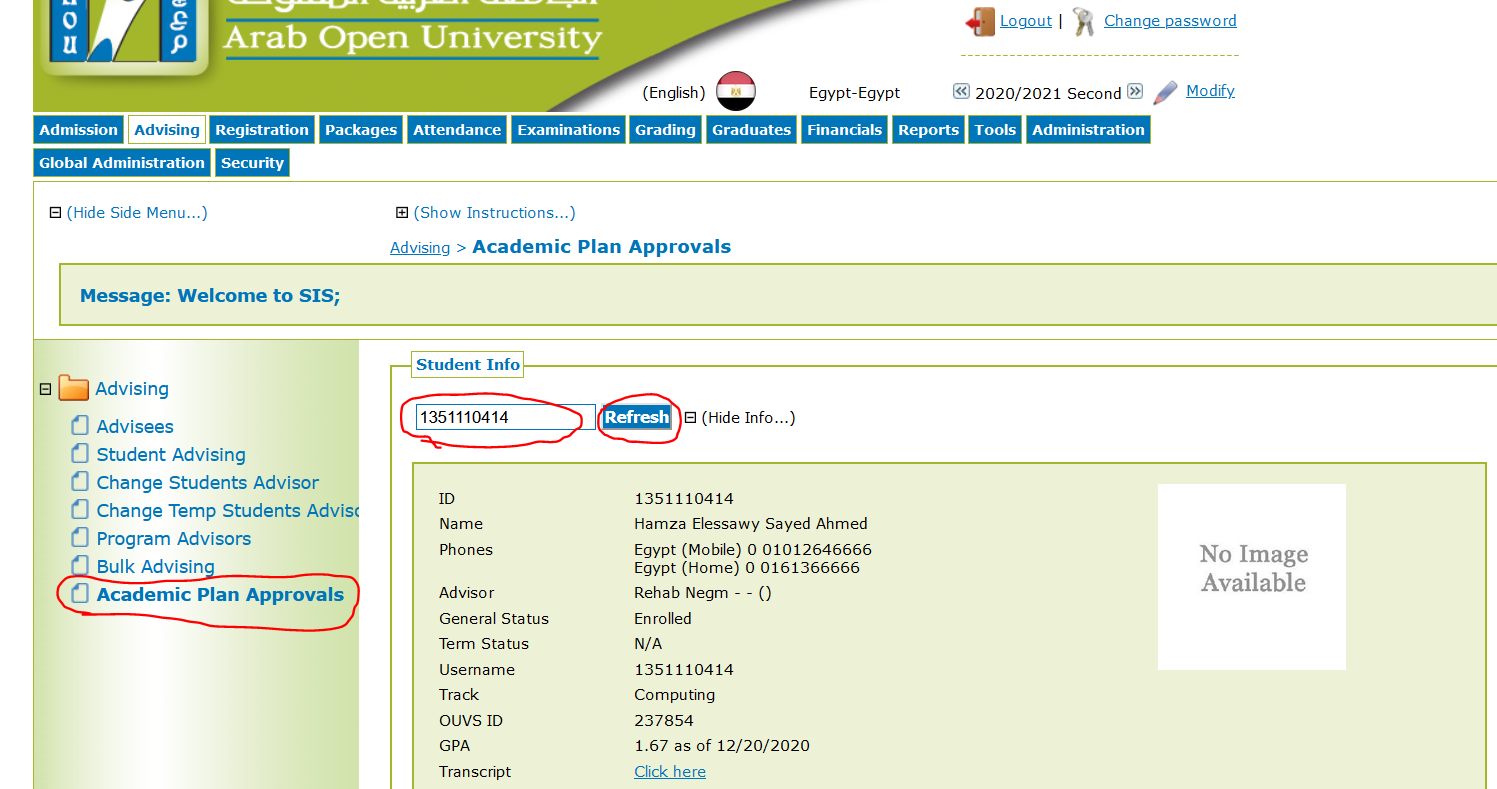Open the Graduates tab
This screenshot has width=1497, height=789.
pos(752,130)
